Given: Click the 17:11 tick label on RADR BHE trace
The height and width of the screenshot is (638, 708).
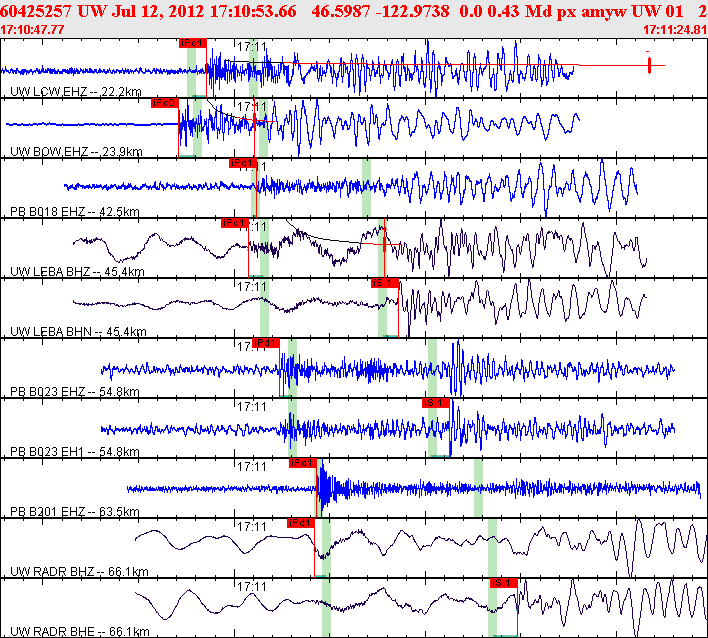Looking at the screenshot, I should [252, 587].
